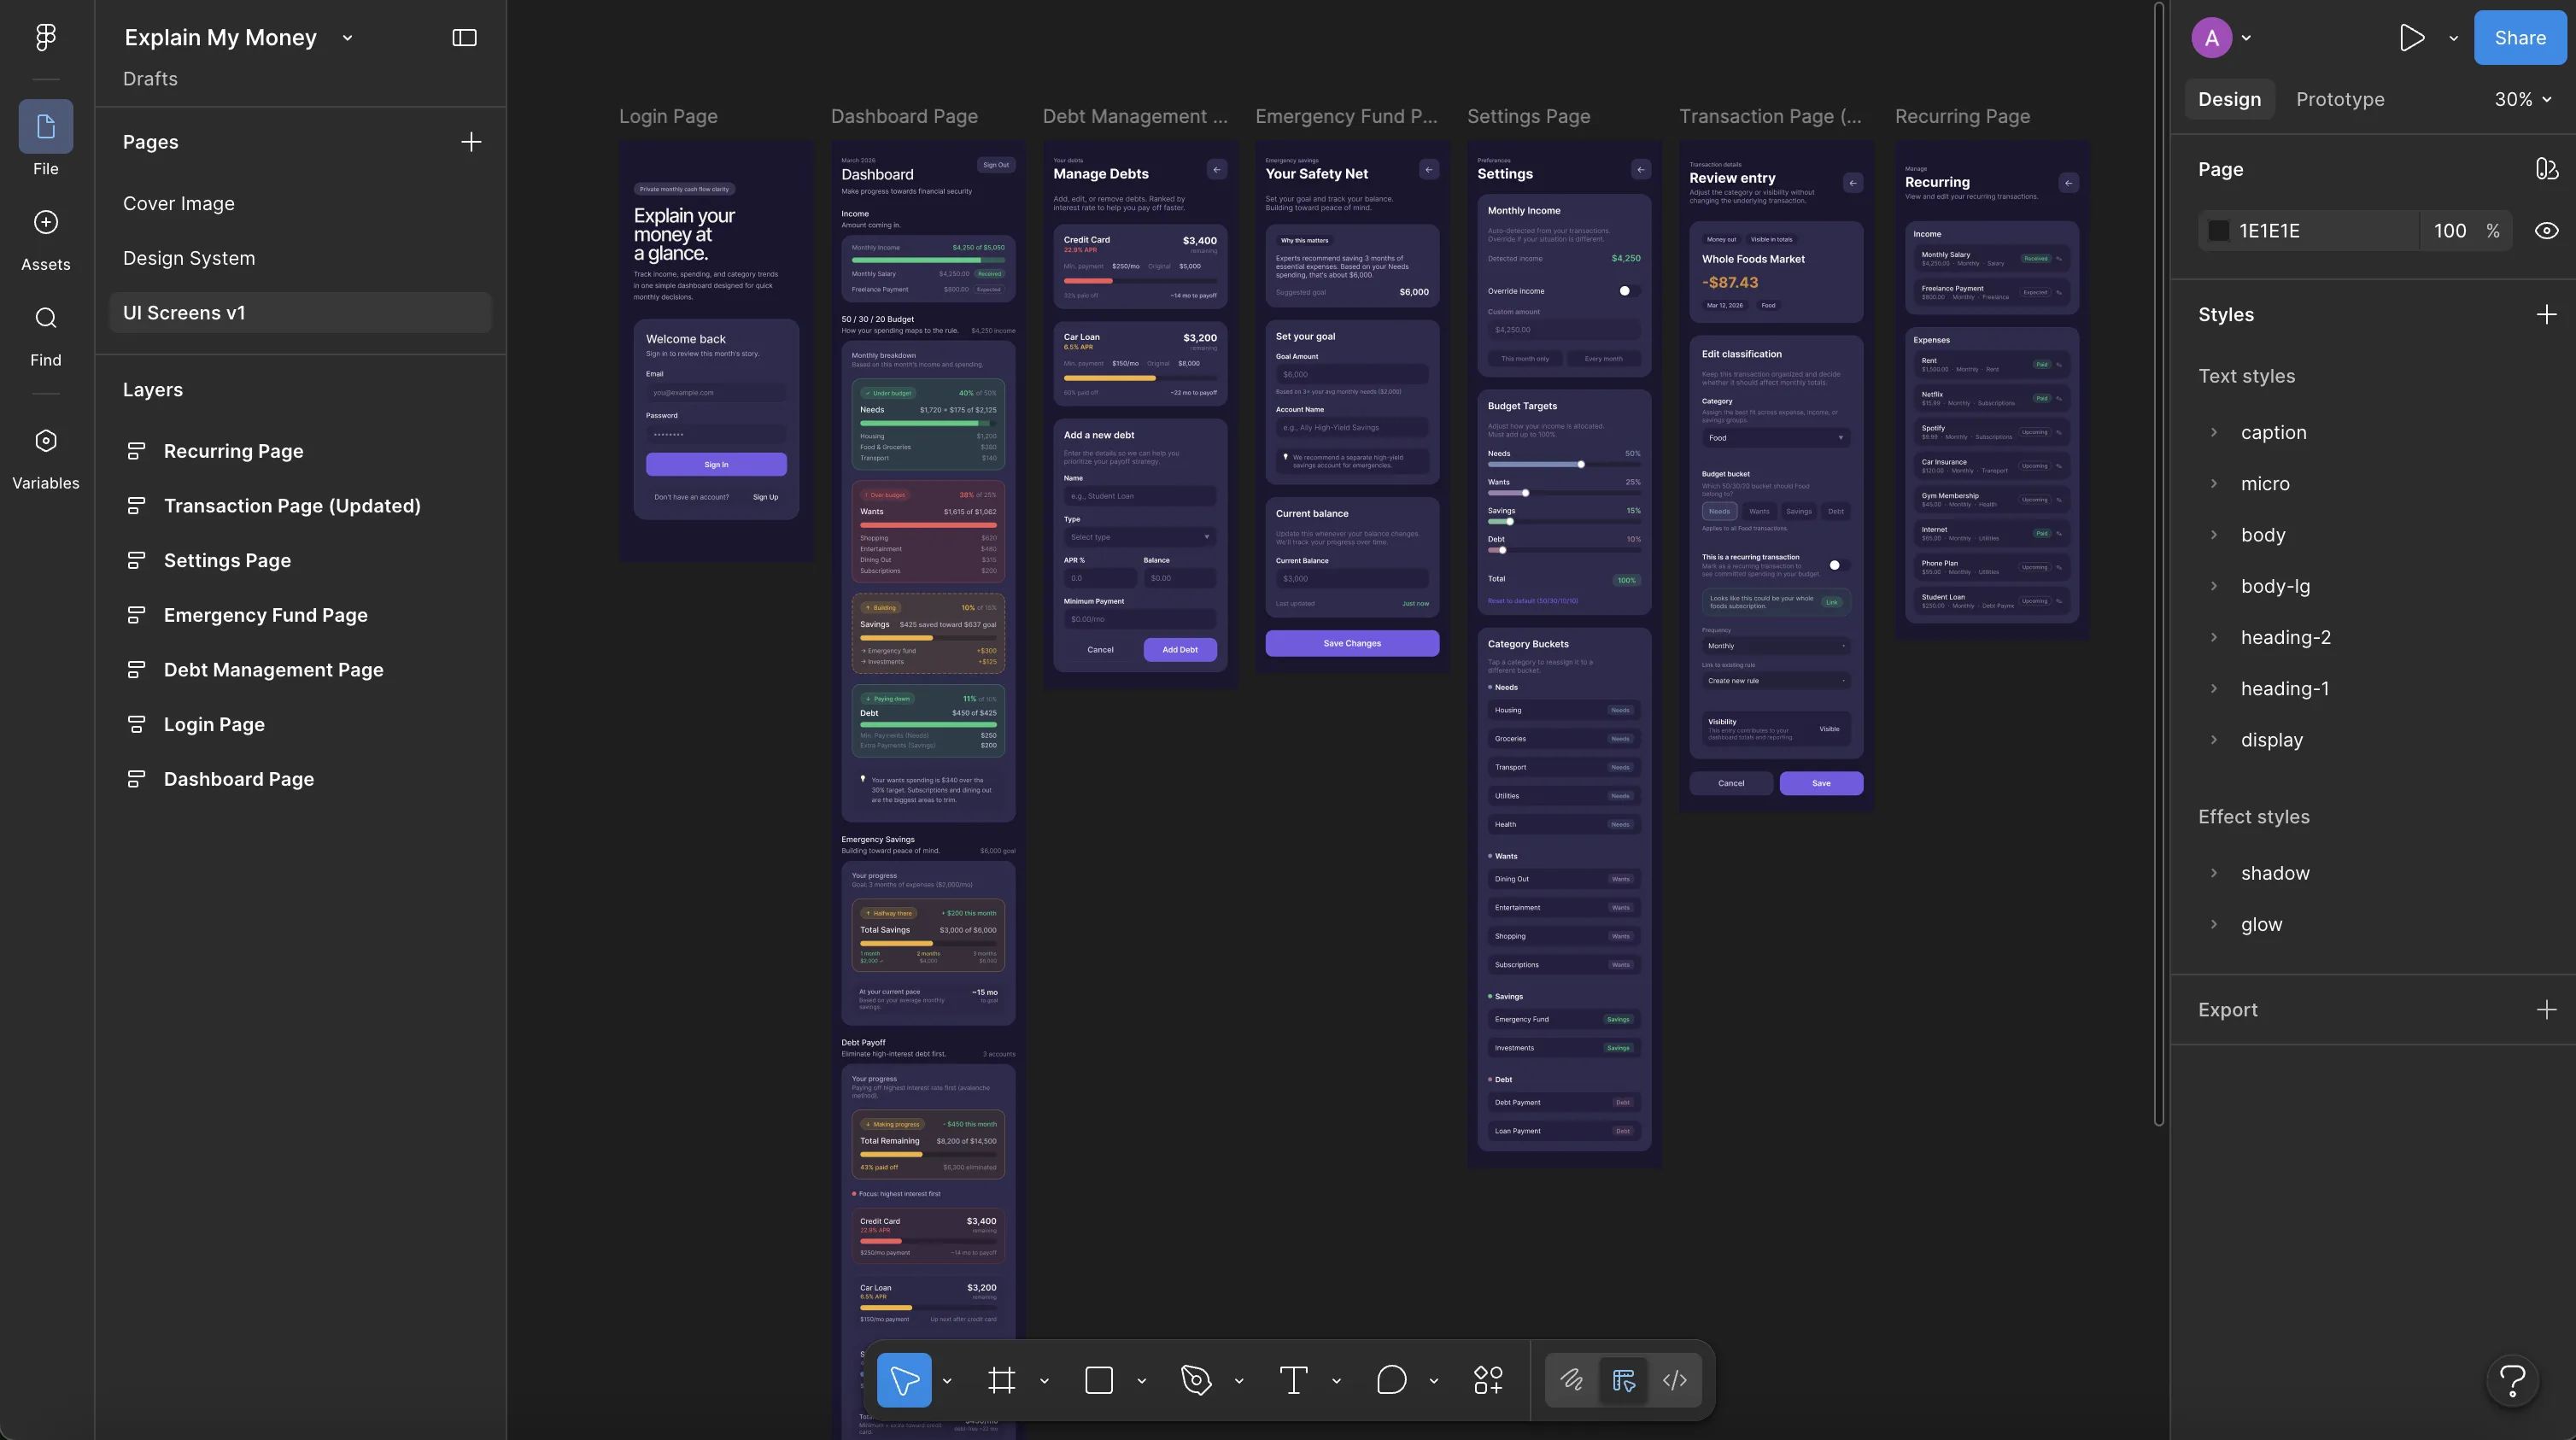Click the 1E1E1E page color swatch
Screen dimensions: 2576x1440
pos(2219,230)
